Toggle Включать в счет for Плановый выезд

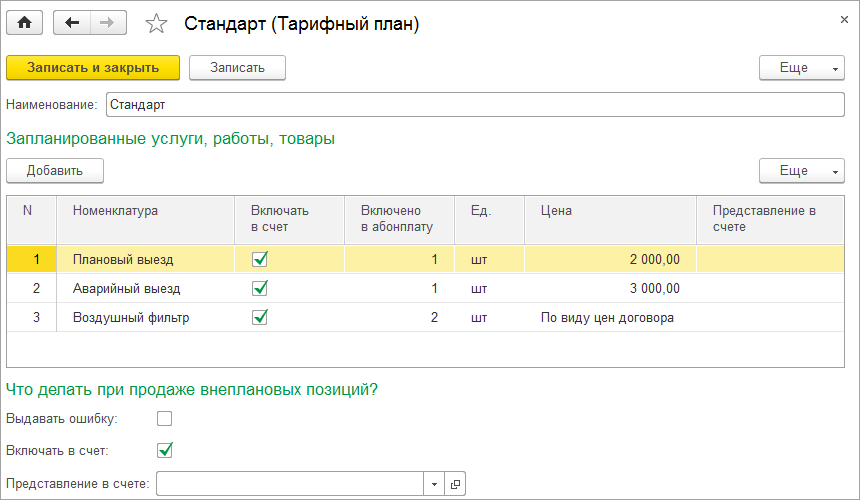click(261, 259)
